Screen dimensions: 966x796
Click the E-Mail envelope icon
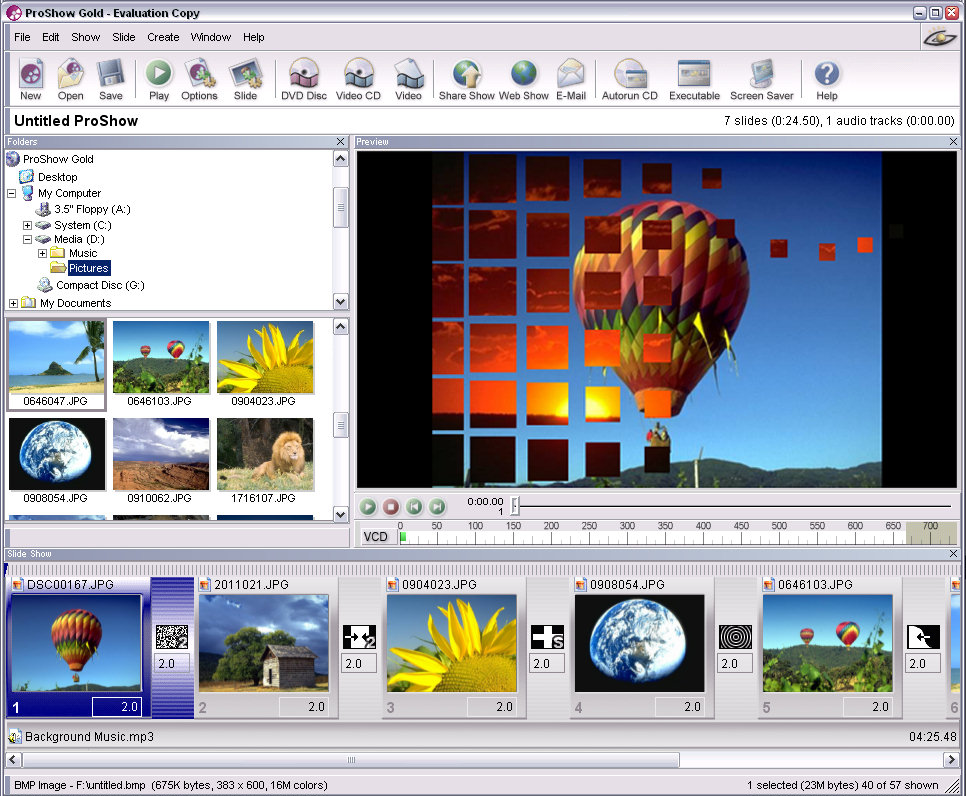tap(571, 76)
